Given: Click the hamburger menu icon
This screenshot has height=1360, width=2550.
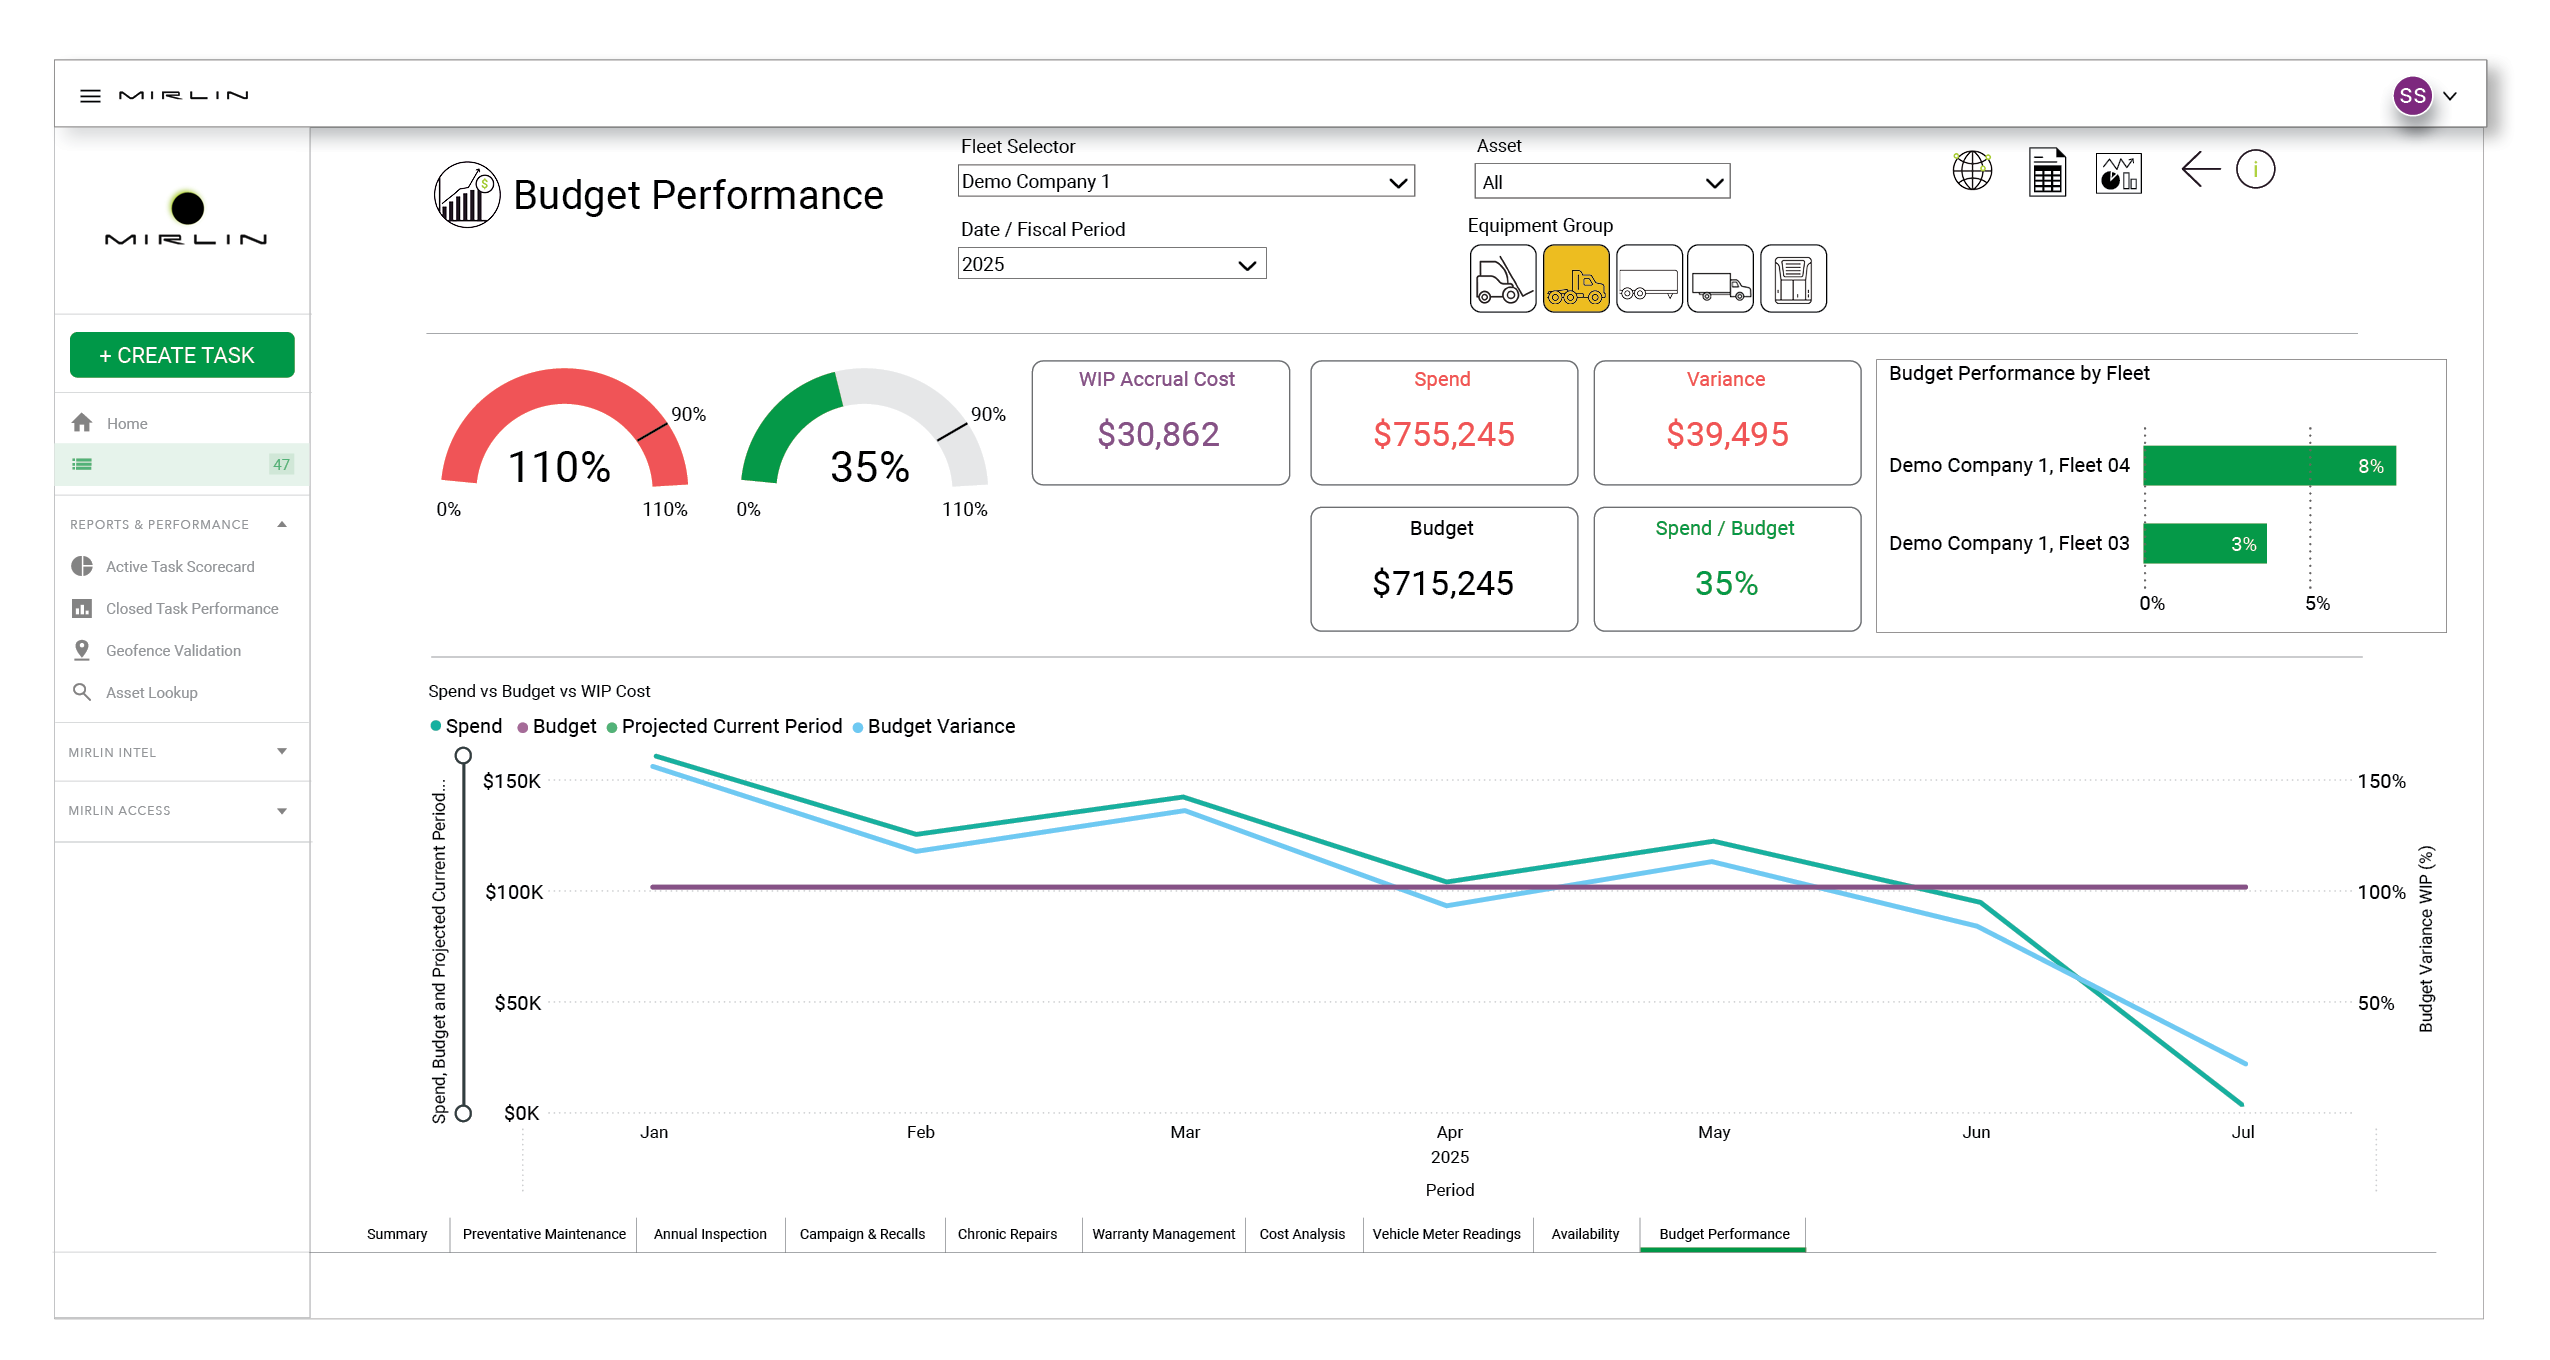Looking at the screenshot, I should pyautogui.click(x=90, y=96).
